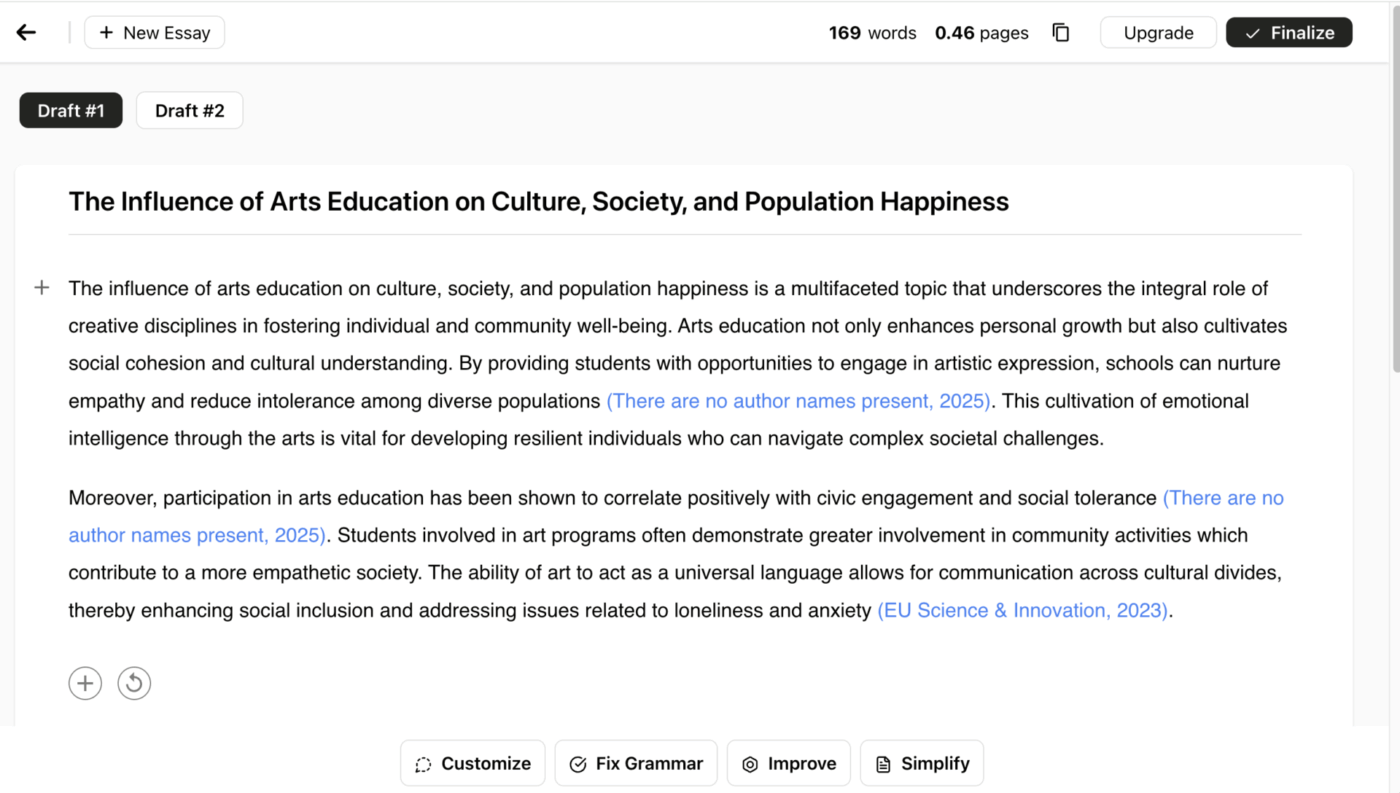
Task: Open the second paragraph's 'There are no' citation
Action: coord(1223,498)
